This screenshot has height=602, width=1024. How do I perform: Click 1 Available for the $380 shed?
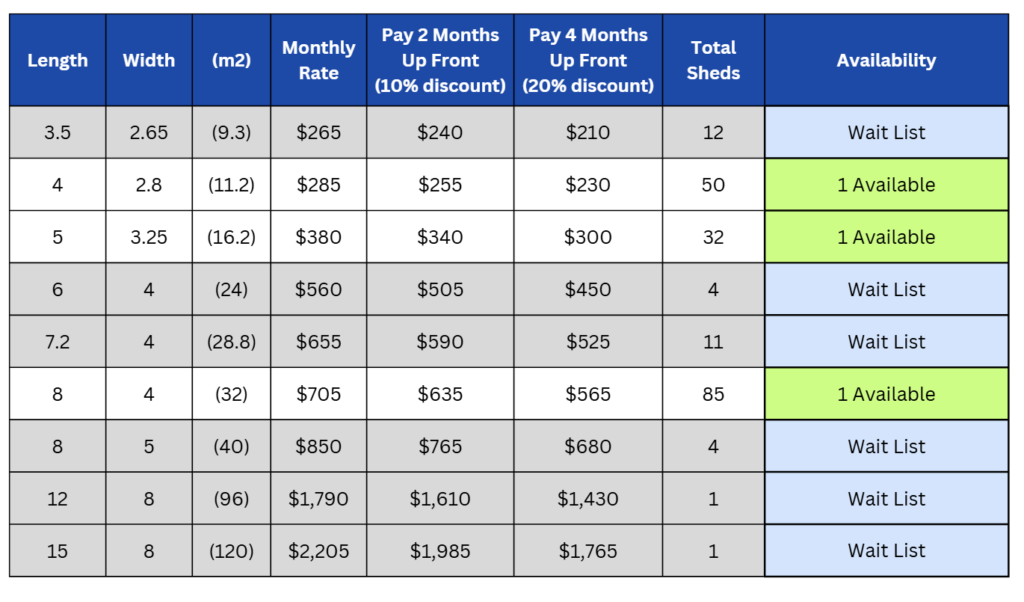[x=886, y=237]
